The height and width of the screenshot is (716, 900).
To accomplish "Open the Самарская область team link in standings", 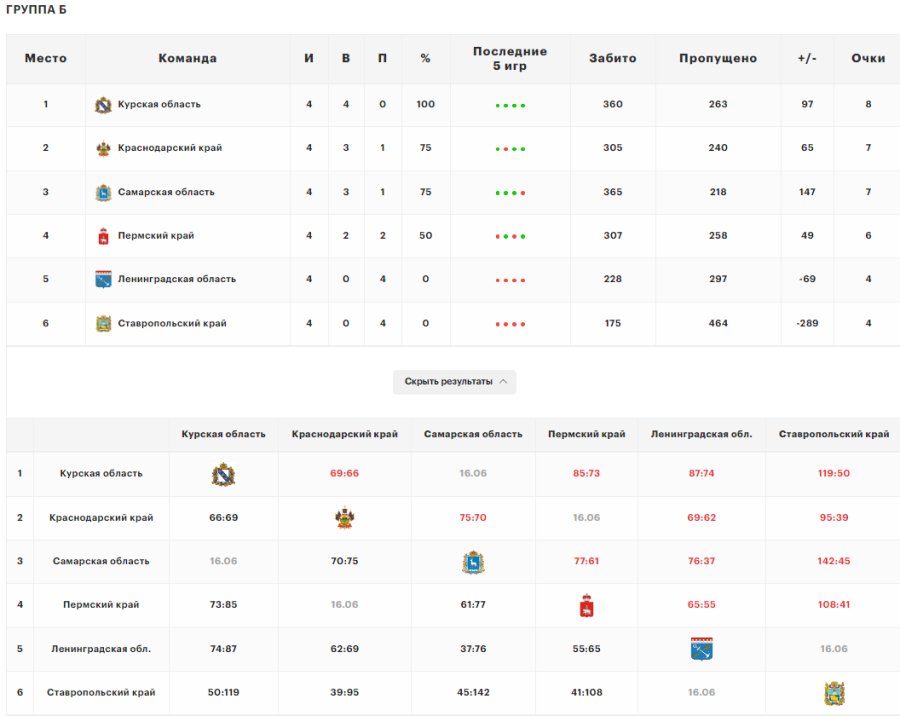I will point(166,192).
